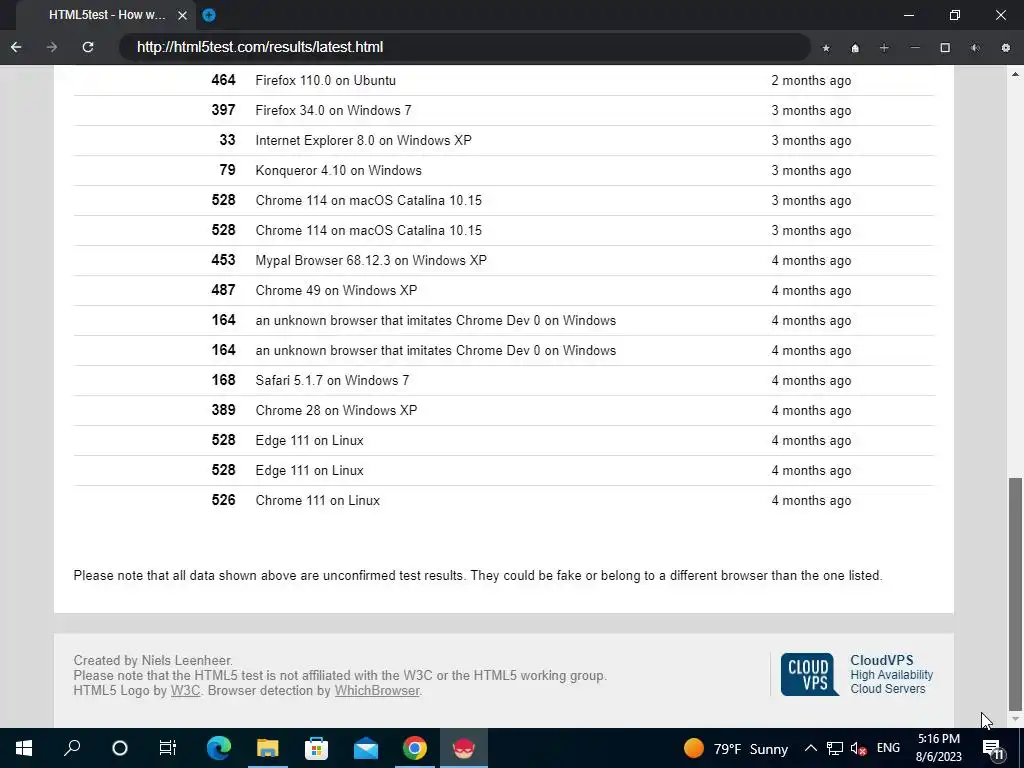Click the unconfirmed test results disclaimer note
1024x768 pixels.
(x=477, y=575)
